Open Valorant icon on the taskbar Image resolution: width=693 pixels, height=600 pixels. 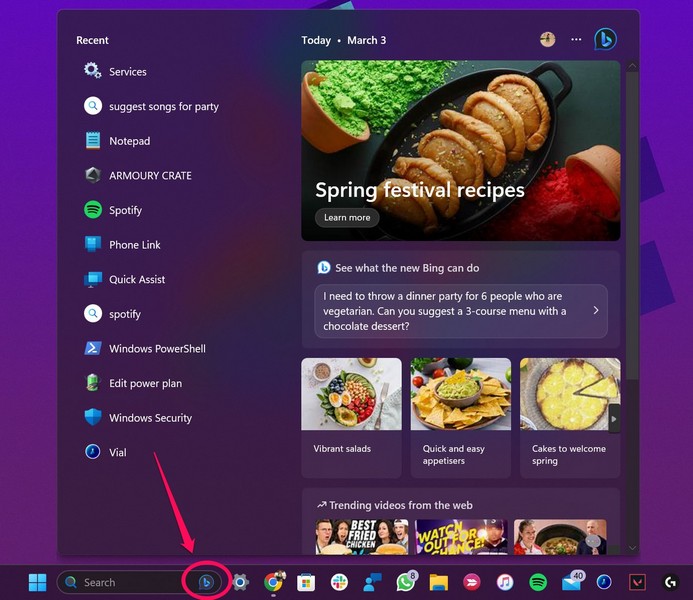(x=637, y=582)
